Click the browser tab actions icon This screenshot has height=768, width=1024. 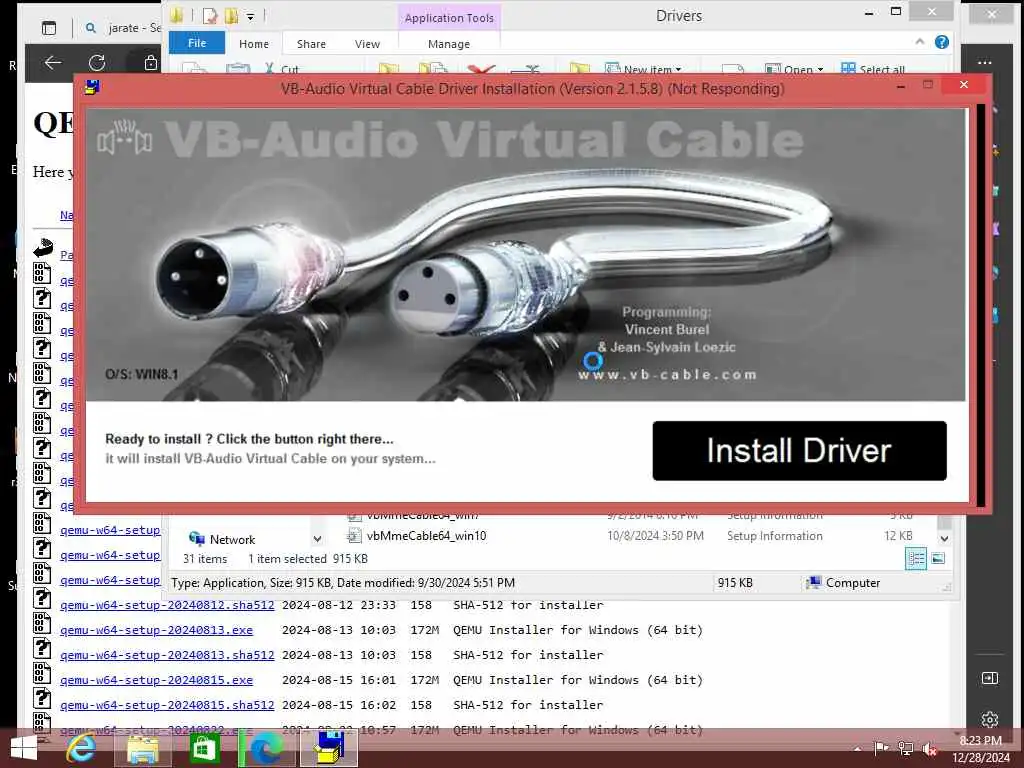49,28
